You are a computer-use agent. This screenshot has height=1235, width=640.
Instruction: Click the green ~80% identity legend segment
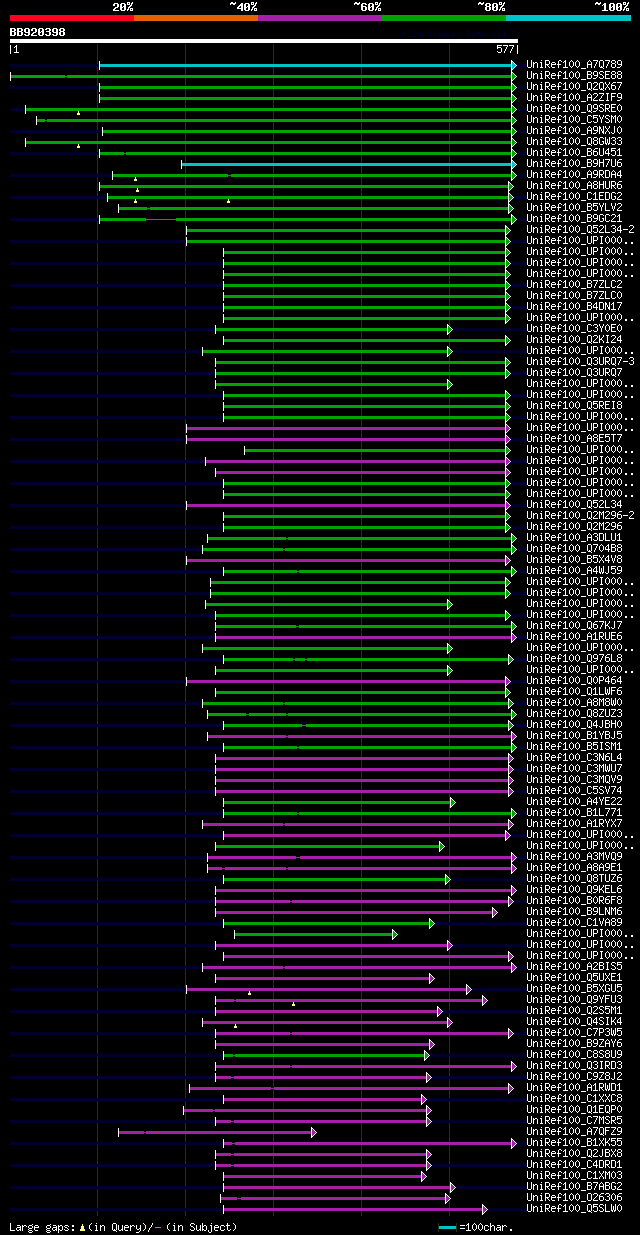tap(443, 17)
